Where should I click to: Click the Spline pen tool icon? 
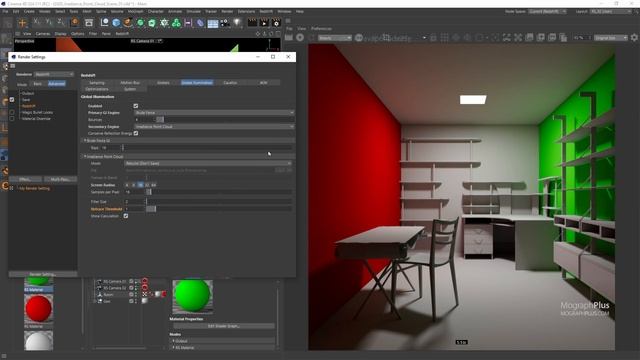128,23
